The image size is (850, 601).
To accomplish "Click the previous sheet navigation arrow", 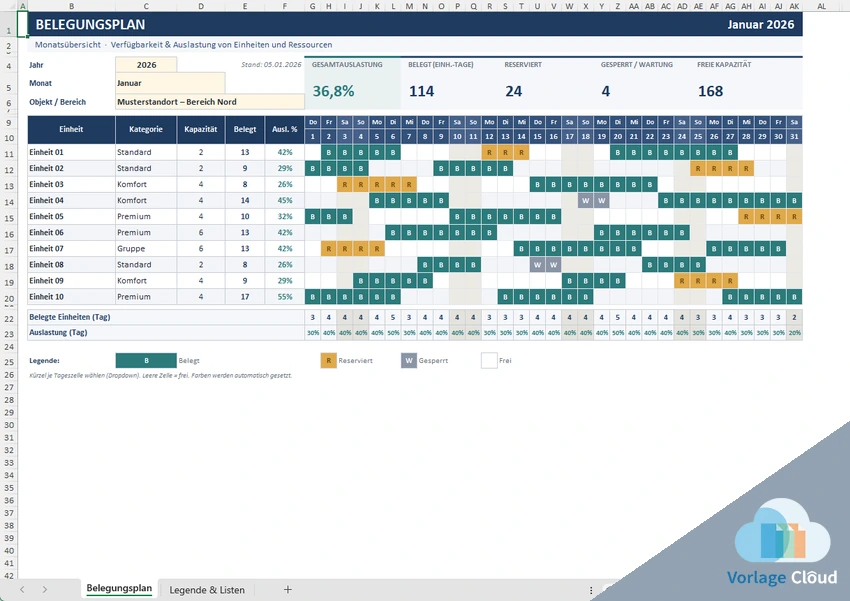I will point(22,590).
